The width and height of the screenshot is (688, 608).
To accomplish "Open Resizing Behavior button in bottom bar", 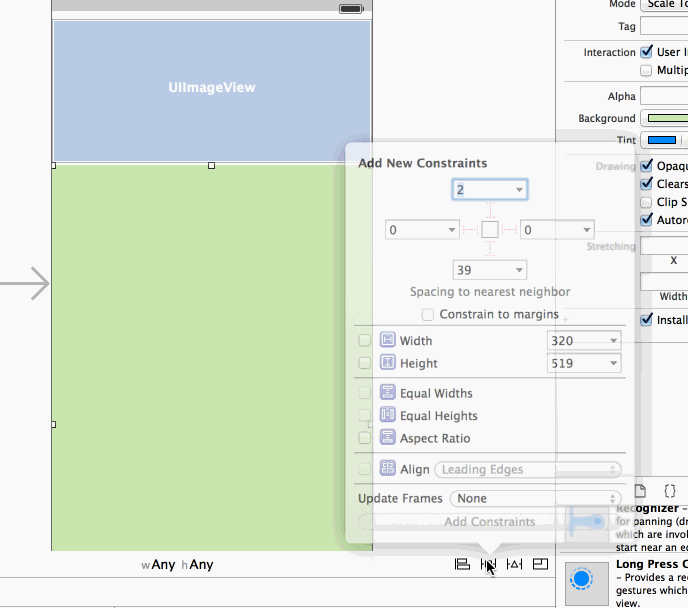I will (x=540, y=564).
